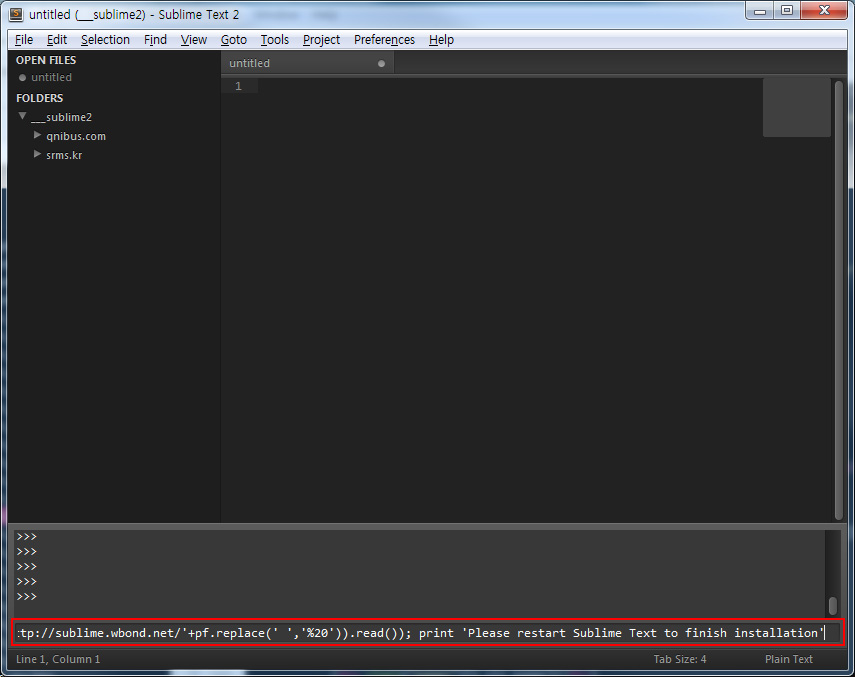Close untitled tab via its dot icon
Image resolution: width=855 pixels, height=677 pixels.
pos(381,64)
